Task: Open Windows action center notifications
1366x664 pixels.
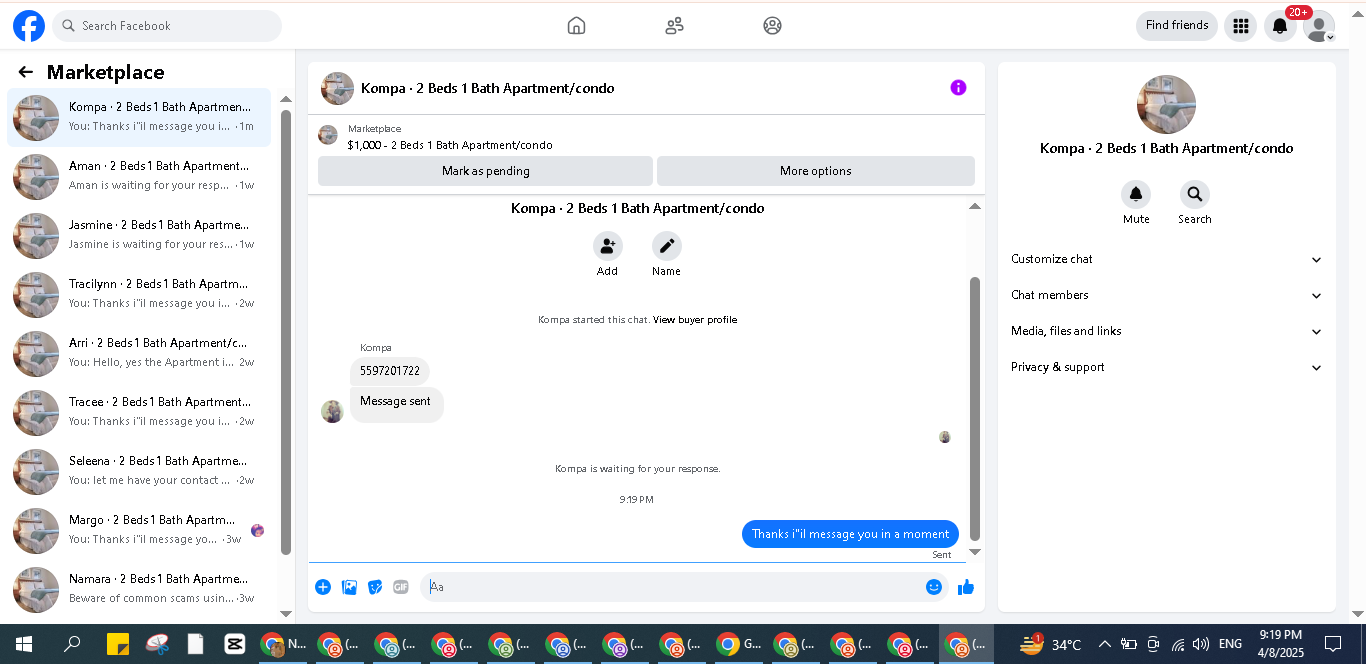Action: [x=1333, y=644]
